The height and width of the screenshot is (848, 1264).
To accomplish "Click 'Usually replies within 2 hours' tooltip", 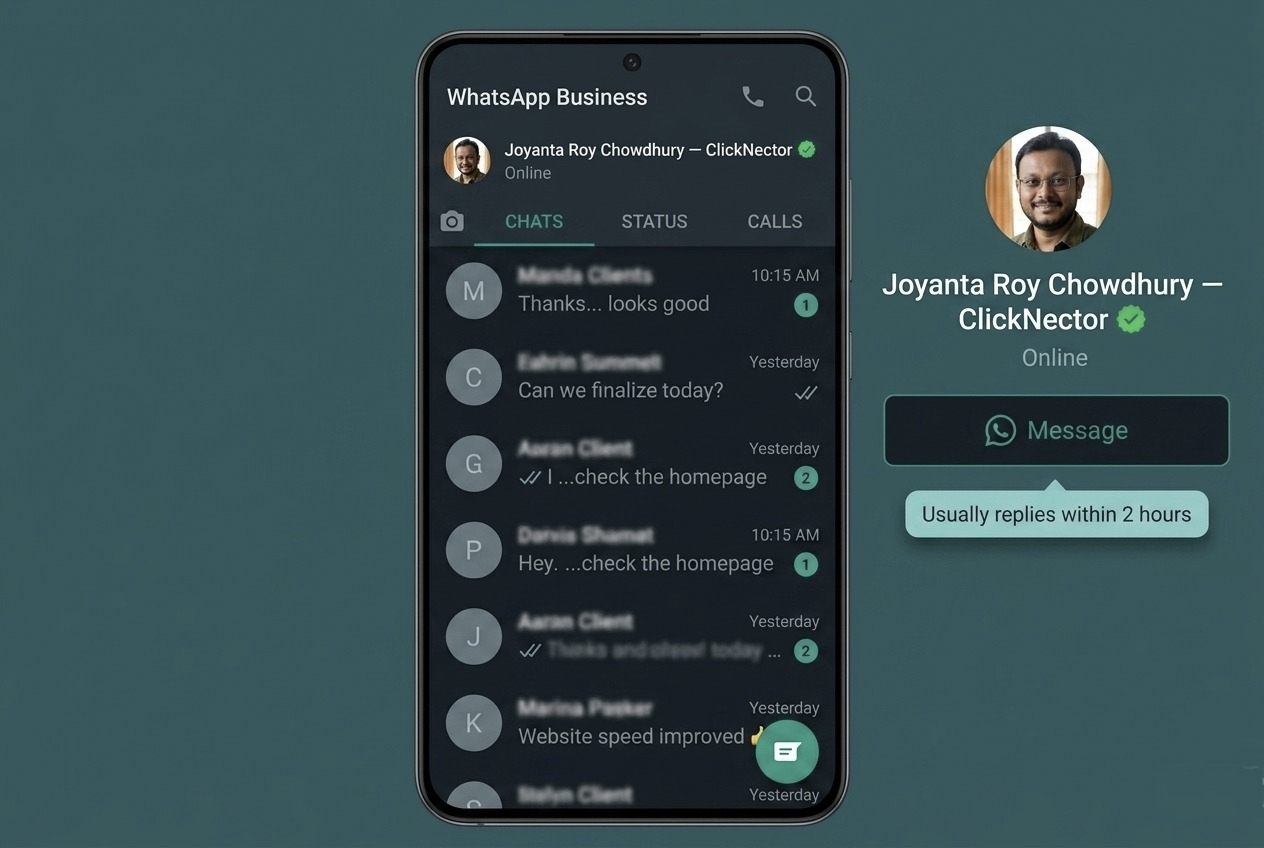I will (x=1057, y=514).
